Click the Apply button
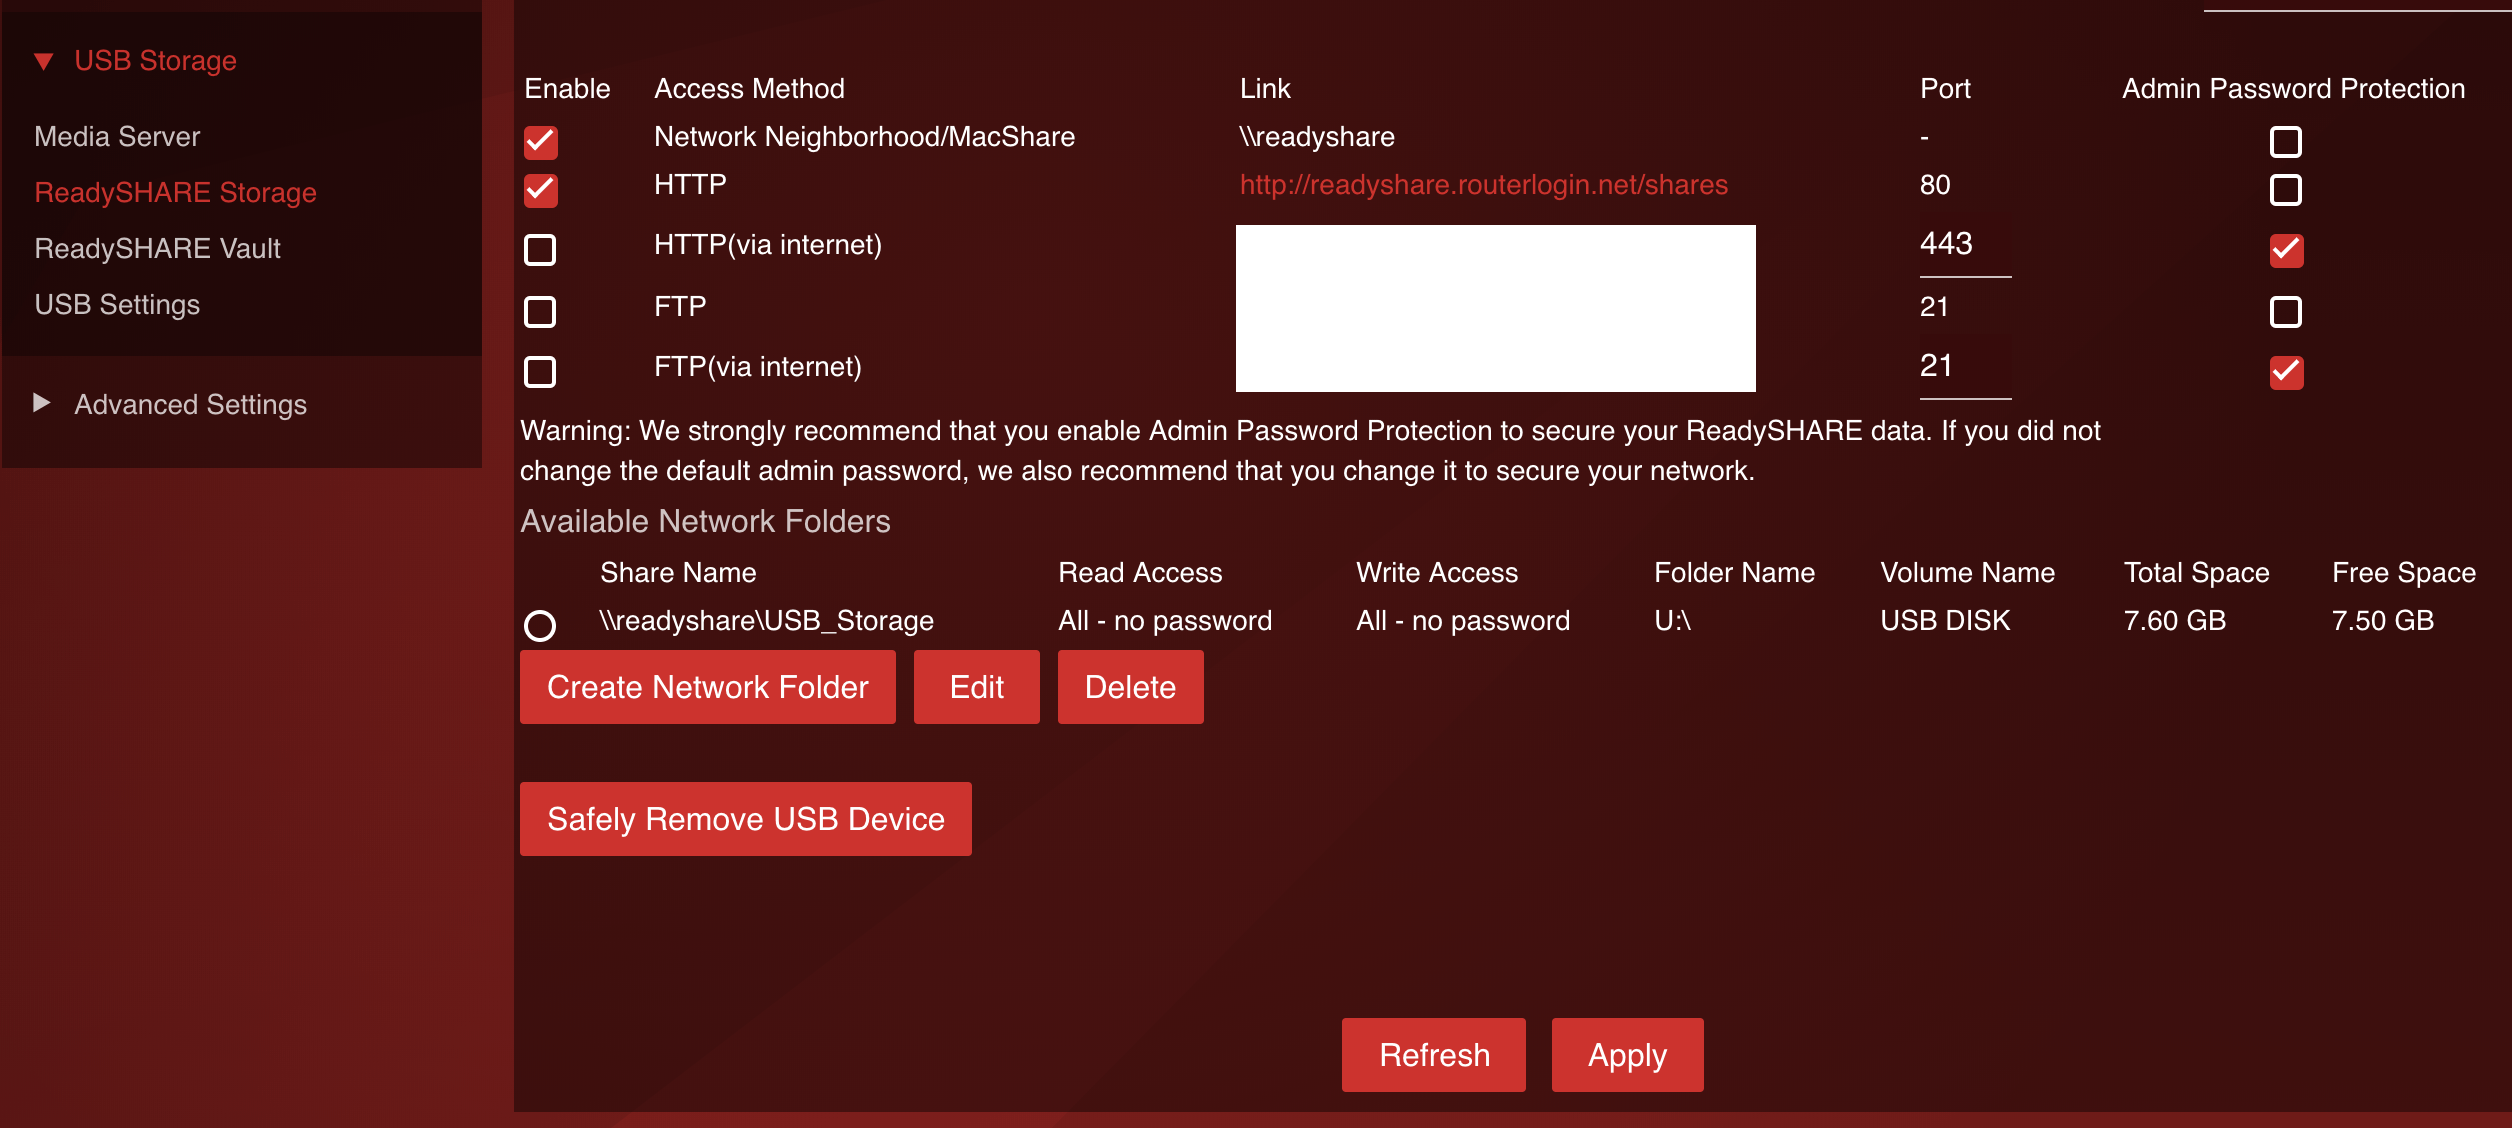 click(x=1627, y=1055)
